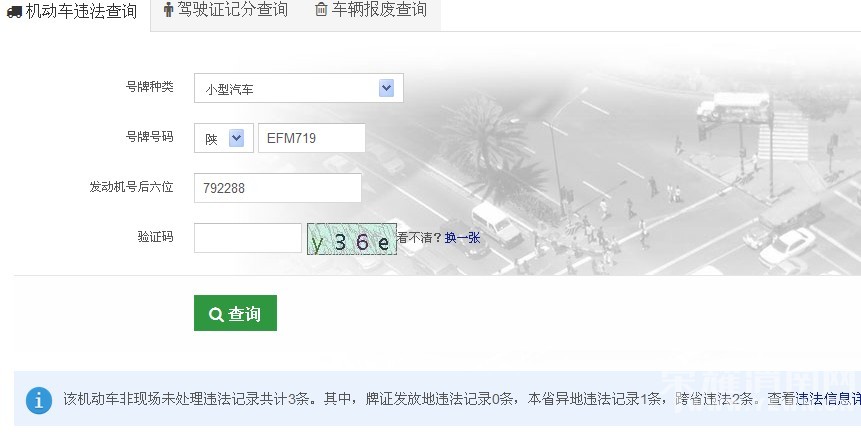Expand the province dropdown showing 陕
861x440 pixels.
(223, 138)
